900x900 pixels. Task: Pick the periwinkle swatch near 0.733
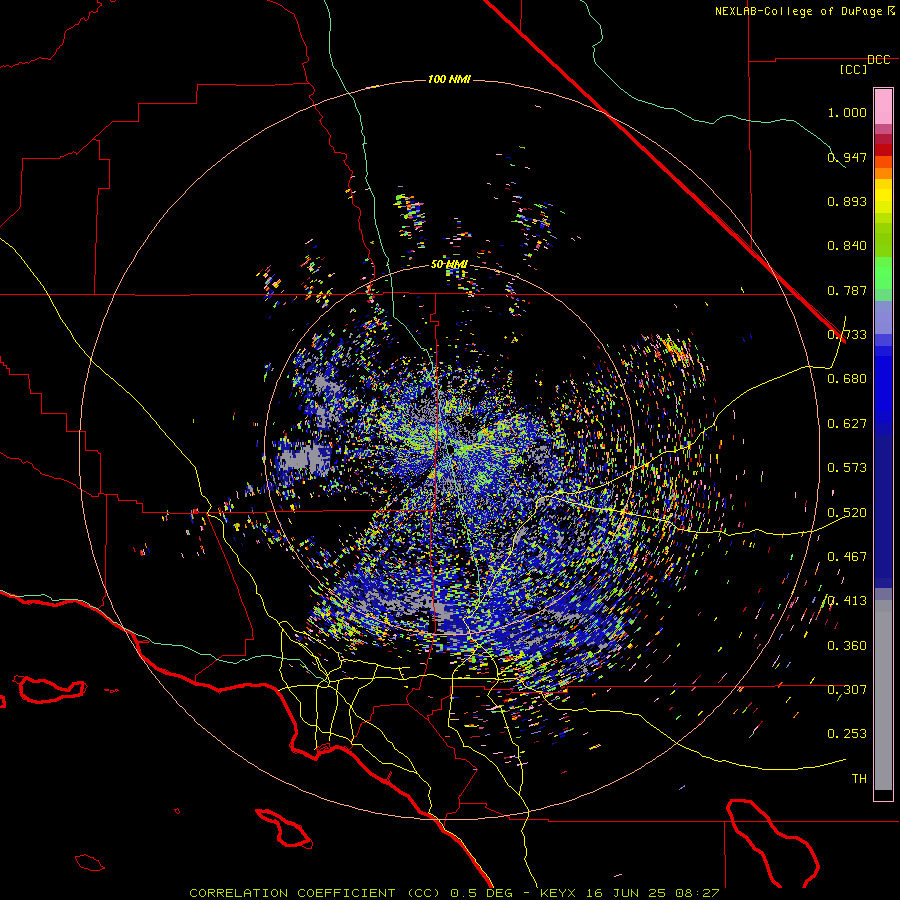883,317
